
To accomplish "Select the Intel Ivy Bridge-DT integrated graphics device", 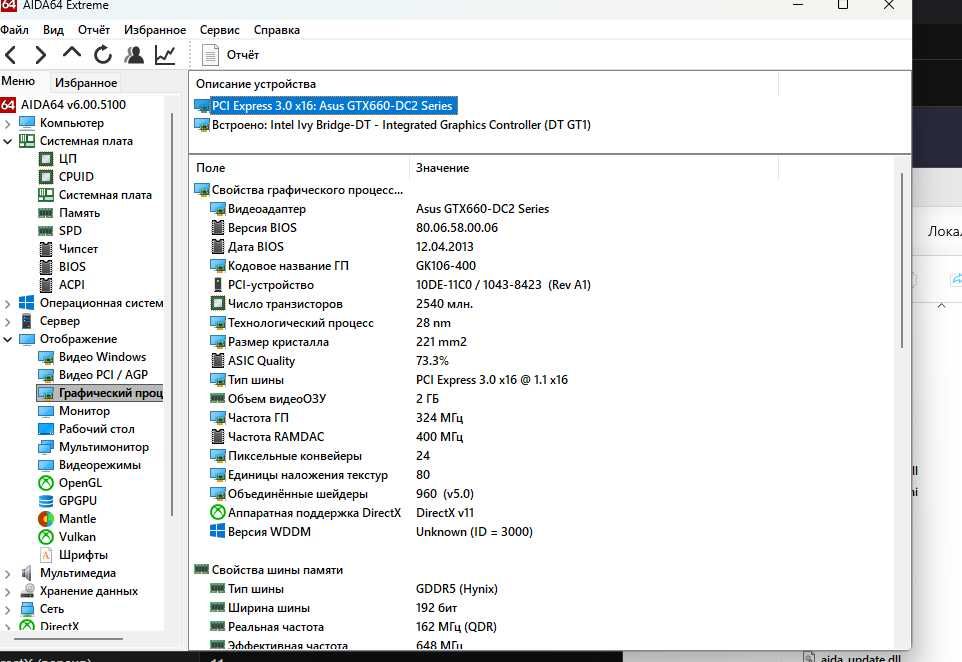I will pos(393,125).
